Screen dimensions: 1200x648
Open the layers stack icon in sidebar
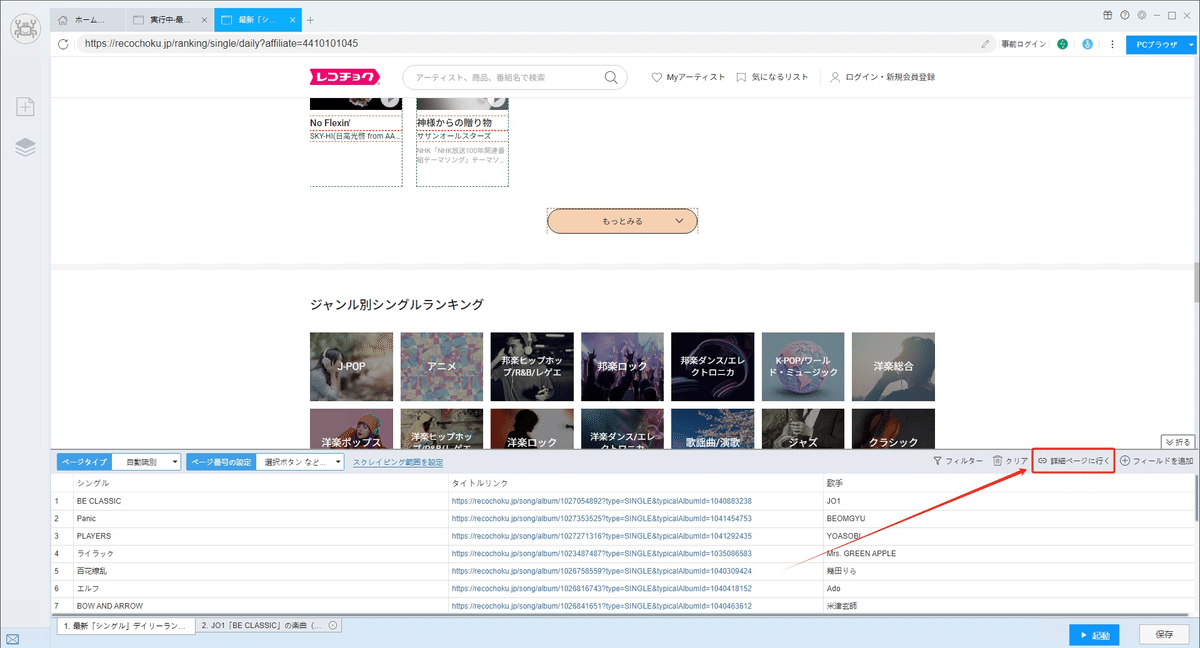pos(25,147)
